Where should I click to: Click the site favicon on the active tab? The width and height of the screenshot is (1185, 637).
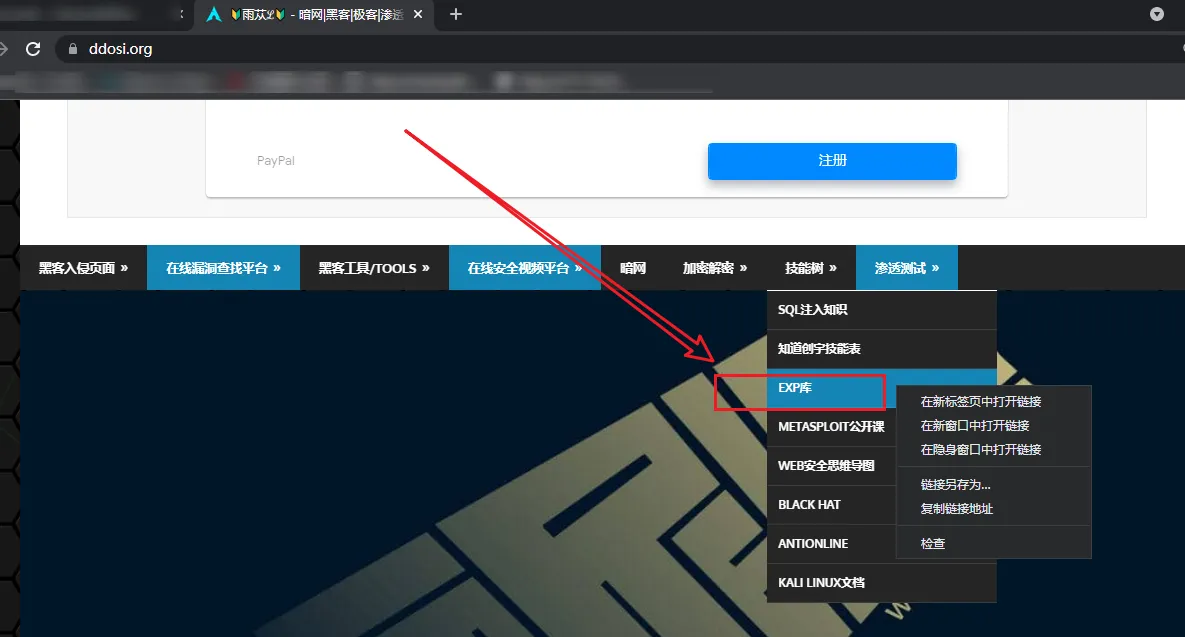point(214,14)
